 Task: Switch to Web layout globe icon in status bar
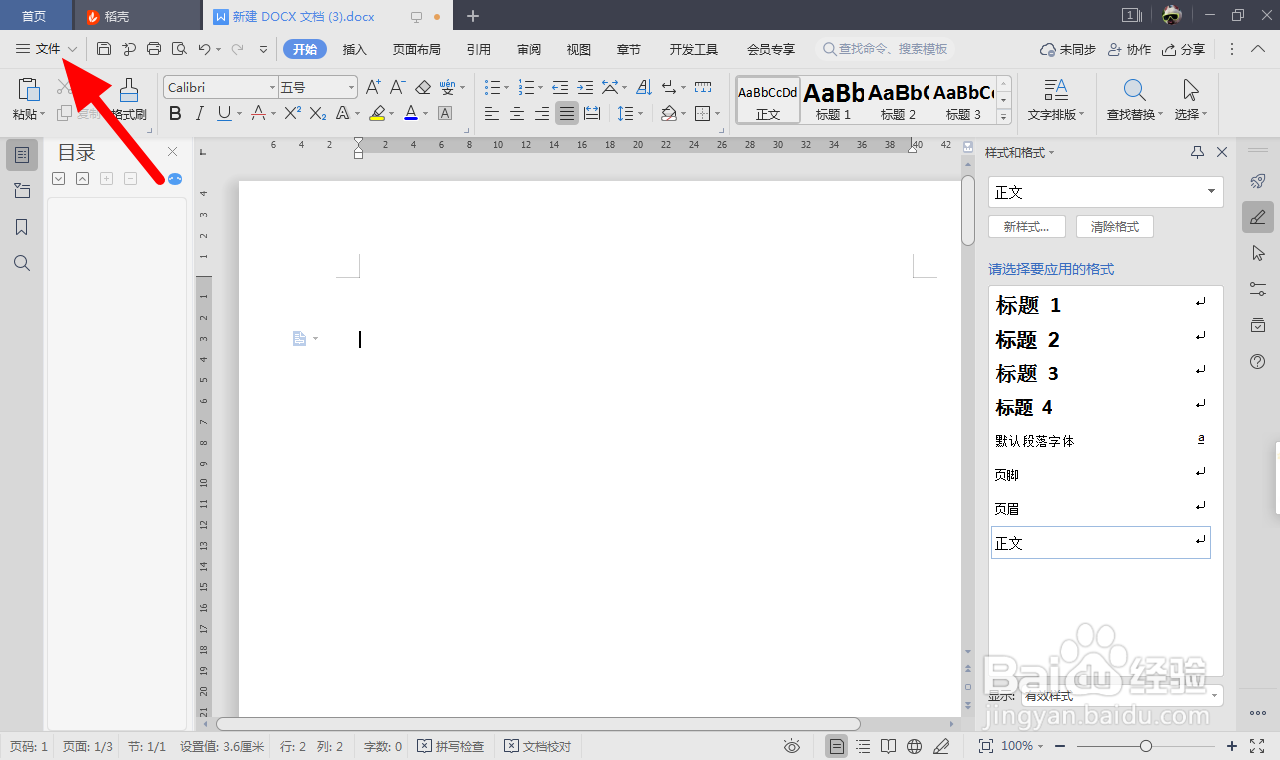coord(914,746)
